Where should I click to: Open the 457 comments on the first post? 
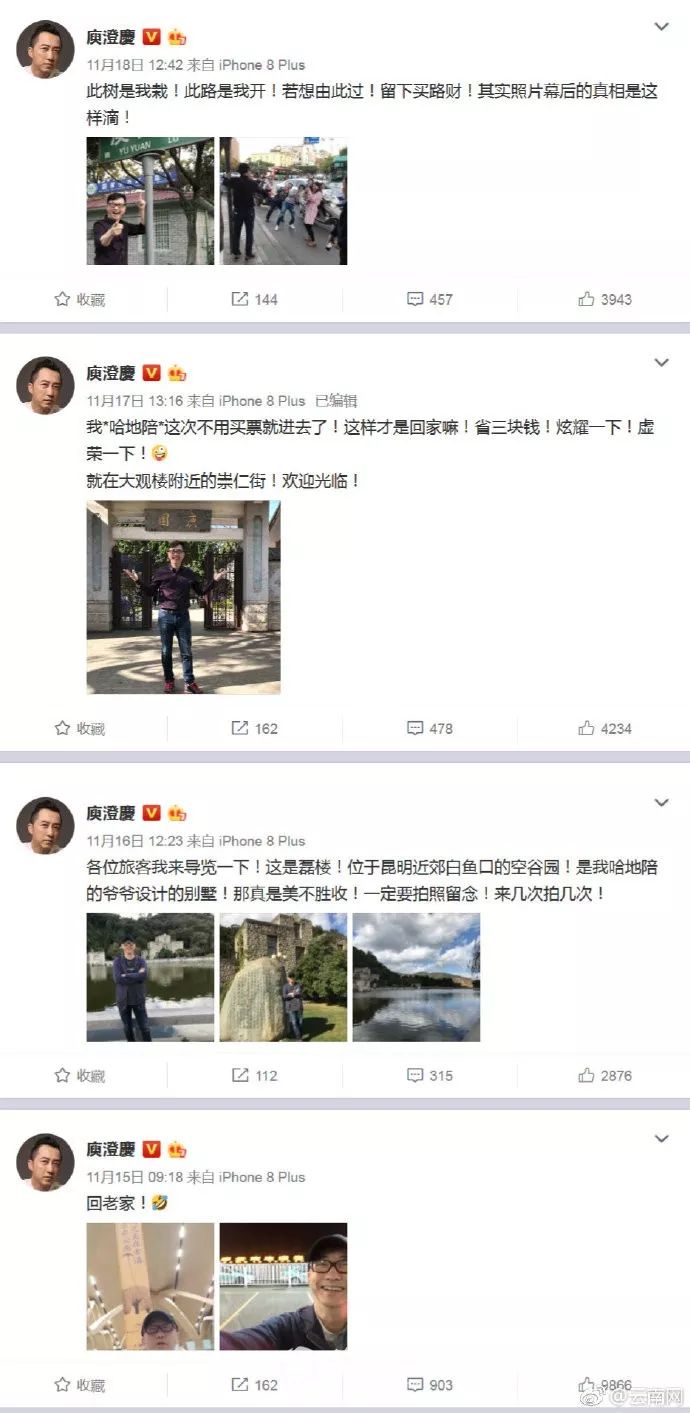[430, 299]
